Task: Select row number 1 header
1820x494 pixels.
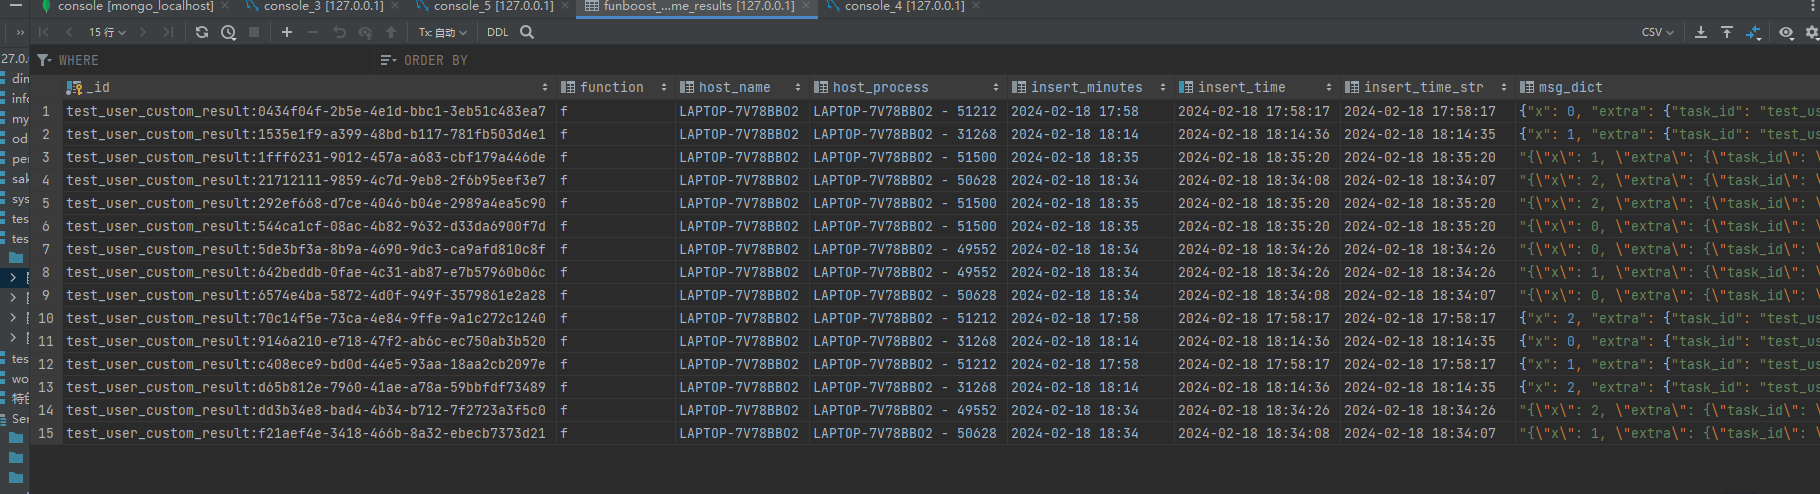Action: [x=45, y=111]
